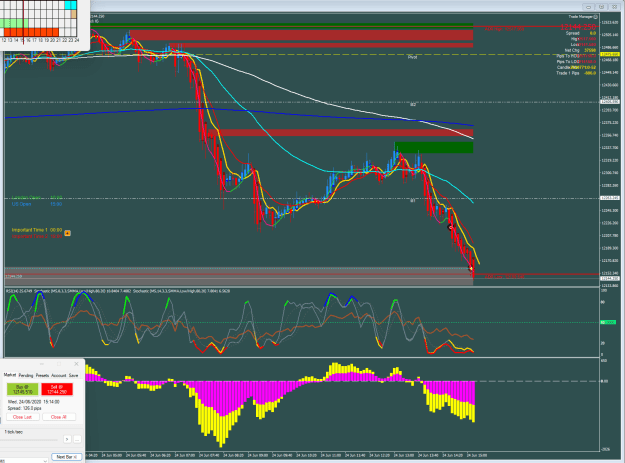
Task: Click the Close Last button
Action: tap(22, 417)
